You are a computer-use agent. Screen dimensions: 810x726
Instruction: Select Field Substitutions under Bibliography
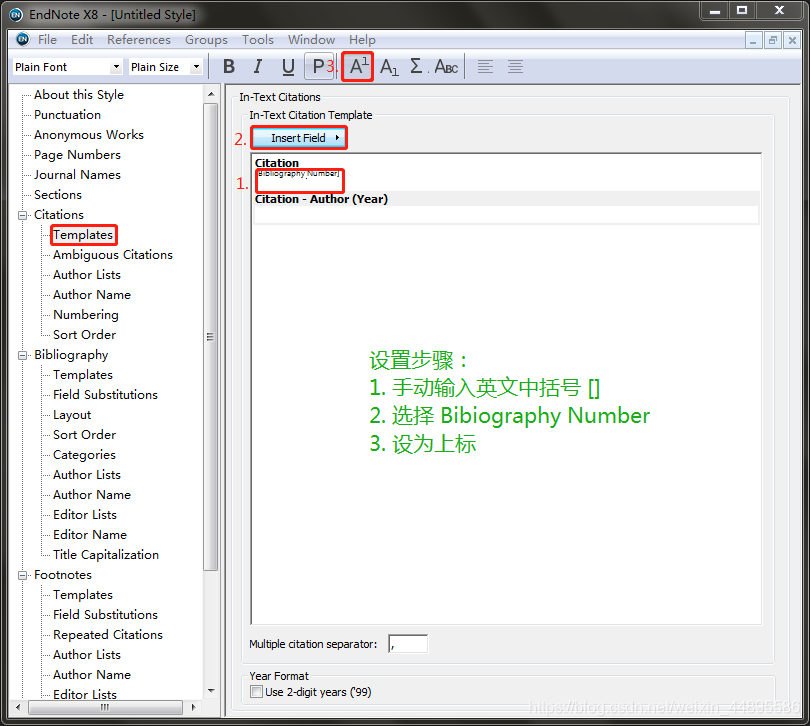(105, 395)
